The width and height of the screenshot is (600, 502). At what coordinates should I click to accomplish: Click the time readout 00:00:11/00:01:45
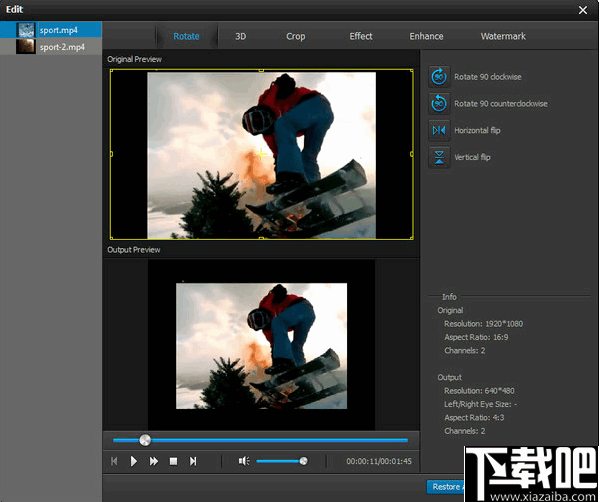379,461
